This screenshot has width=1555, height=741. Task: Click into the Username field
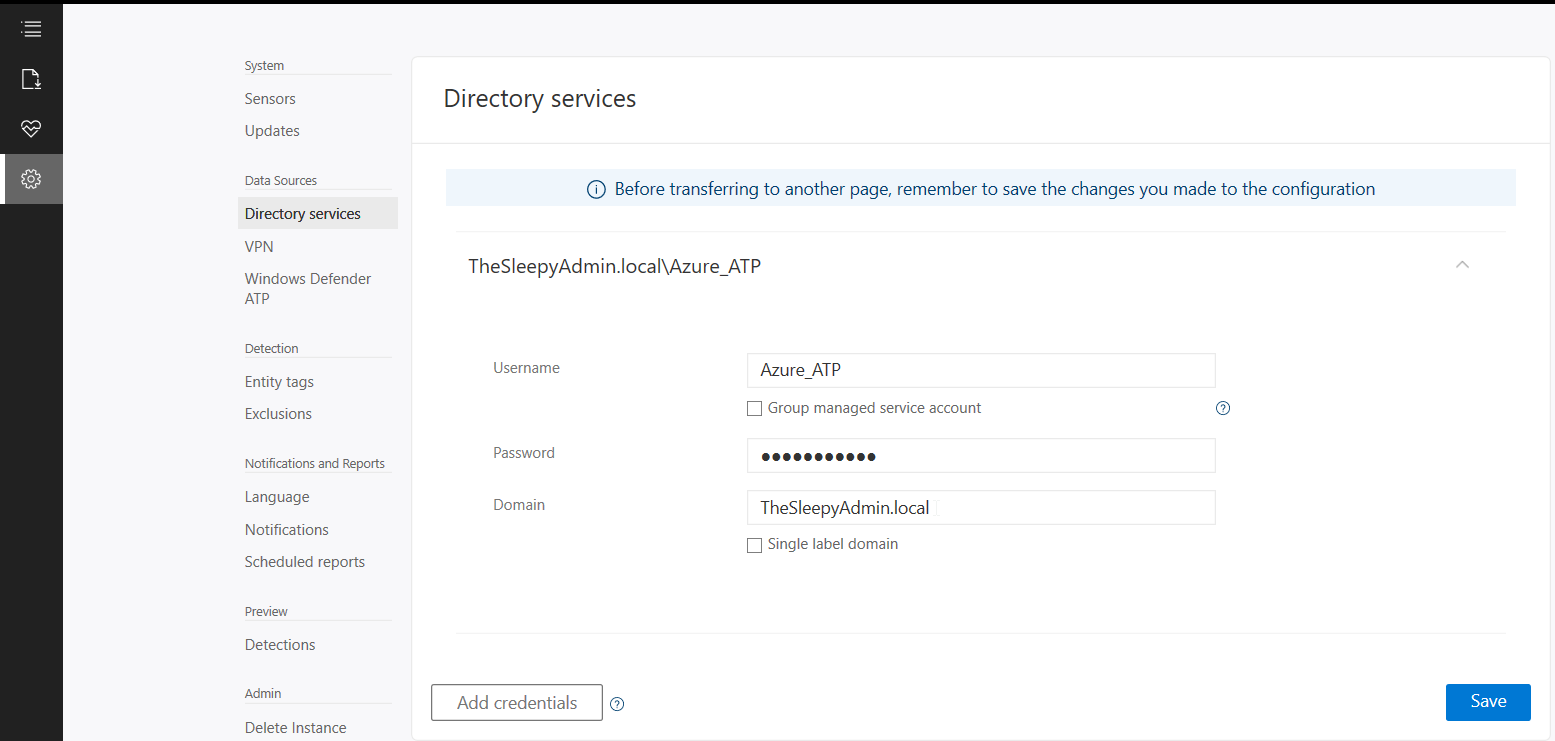click(980, 370)
